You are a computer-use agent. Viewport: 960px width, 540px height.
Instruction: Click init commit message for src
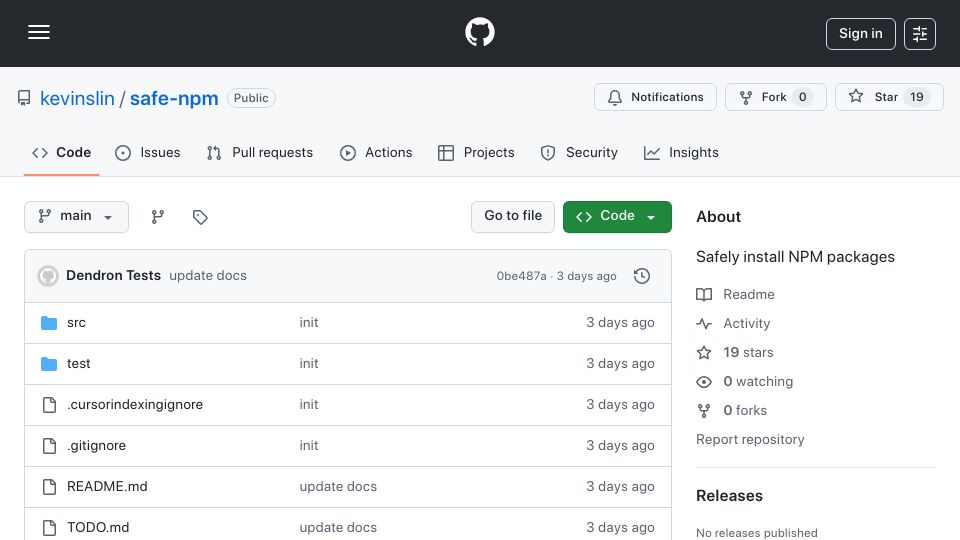(x=309, y=323)
